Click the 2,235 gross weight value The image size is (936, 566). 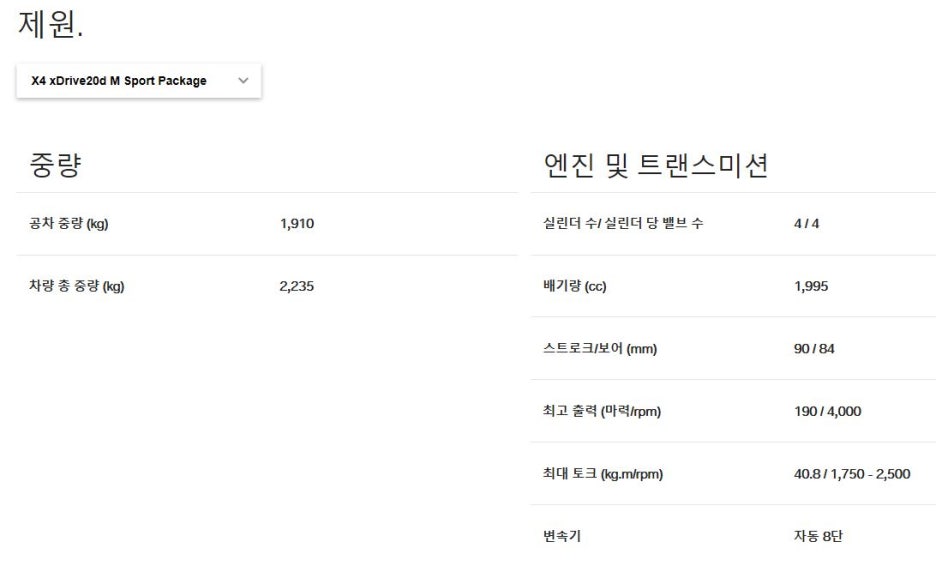click(x=297, y=286)
